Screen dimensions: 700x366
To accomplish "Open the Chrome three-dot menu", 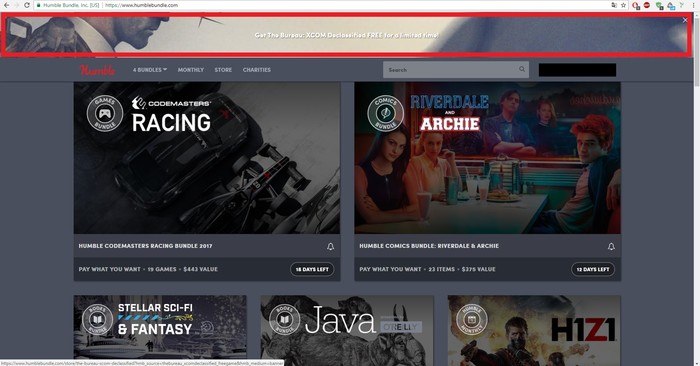I will click(x=694, y=5).
